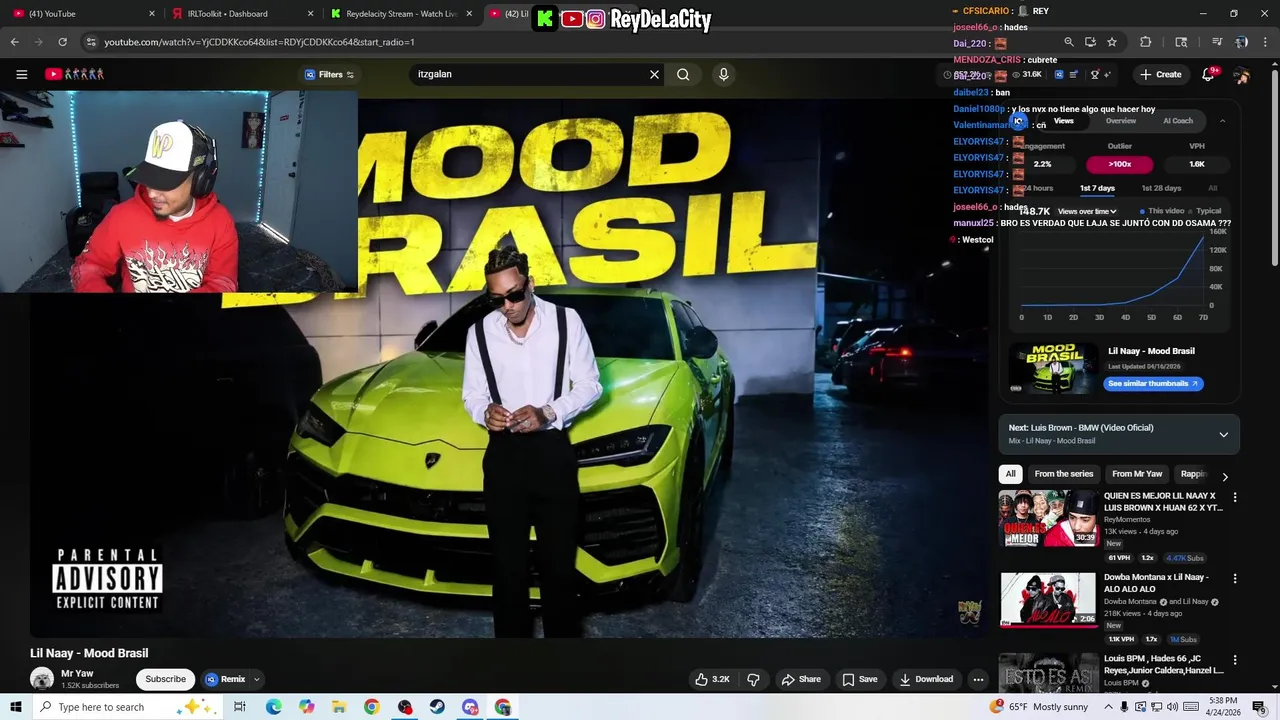
Task: Click the Mood Brasil thumbnail in the vidIQ card
Action: tap(1052, 368)
